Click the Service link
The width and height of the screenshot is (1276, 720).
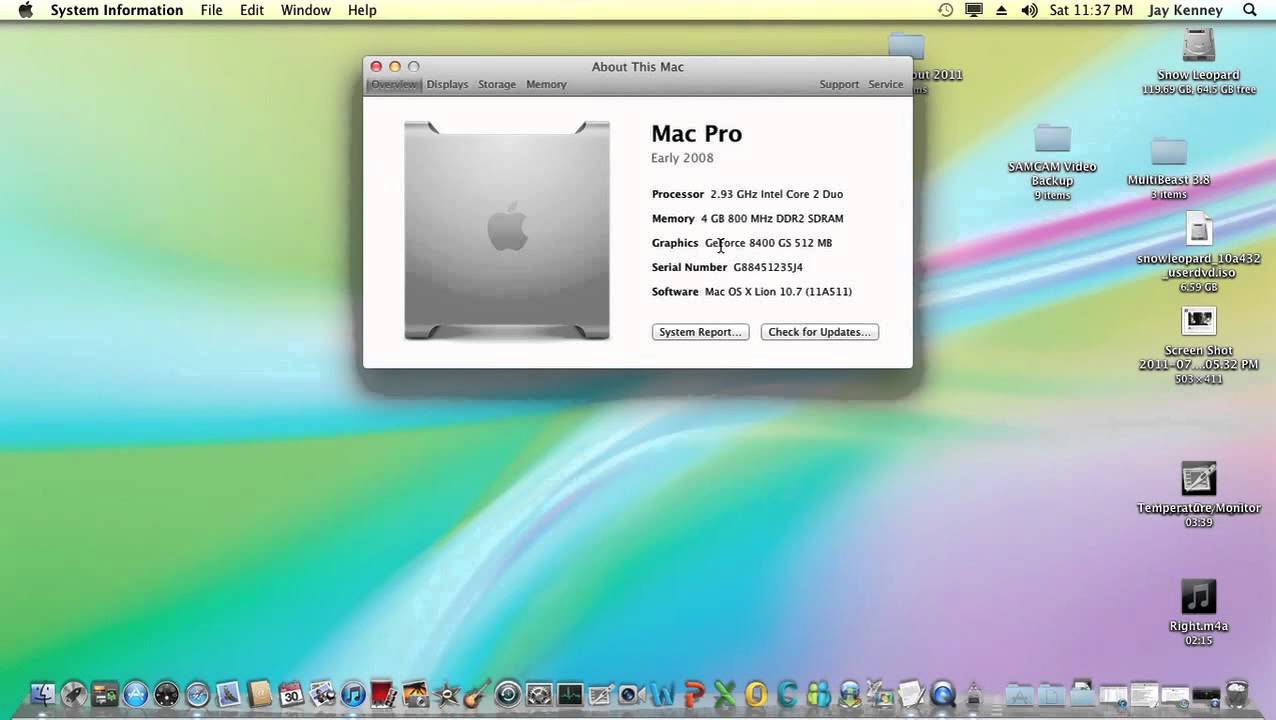click(885, 84)
